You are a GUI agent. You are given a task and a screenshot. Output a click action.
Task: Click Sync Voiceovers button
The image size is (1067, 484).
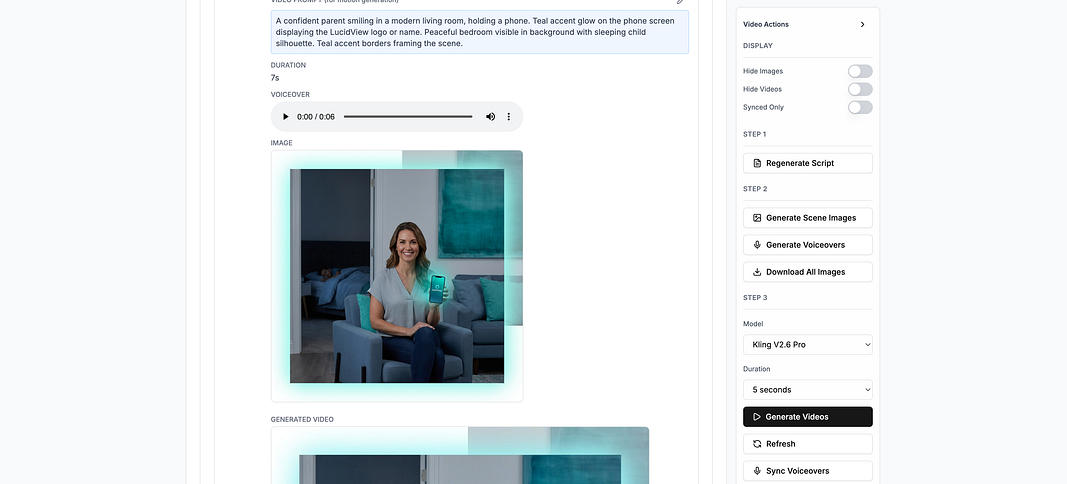(808, 471)
